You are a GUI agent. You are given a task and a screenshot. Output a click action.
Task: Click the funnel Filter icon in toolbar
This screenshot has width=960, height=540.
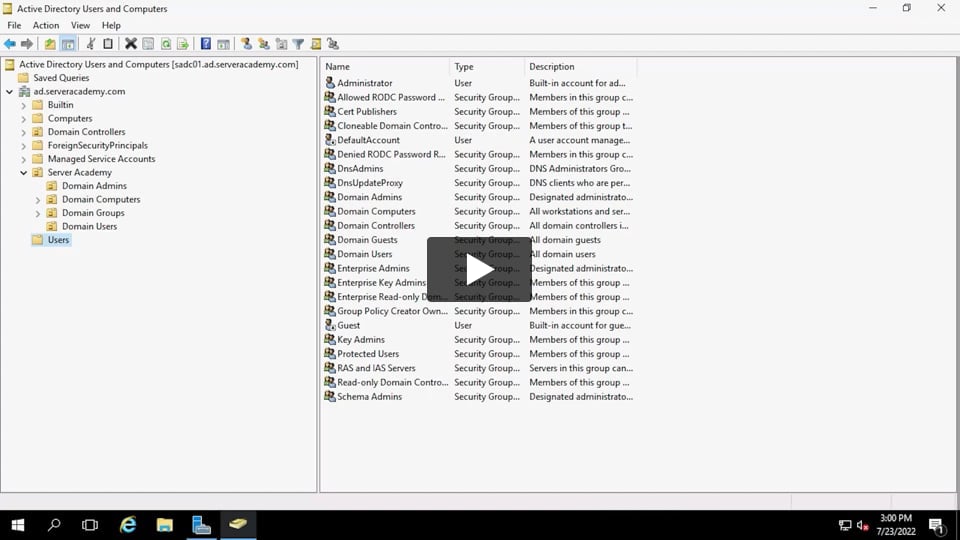(x=298, y=44)
